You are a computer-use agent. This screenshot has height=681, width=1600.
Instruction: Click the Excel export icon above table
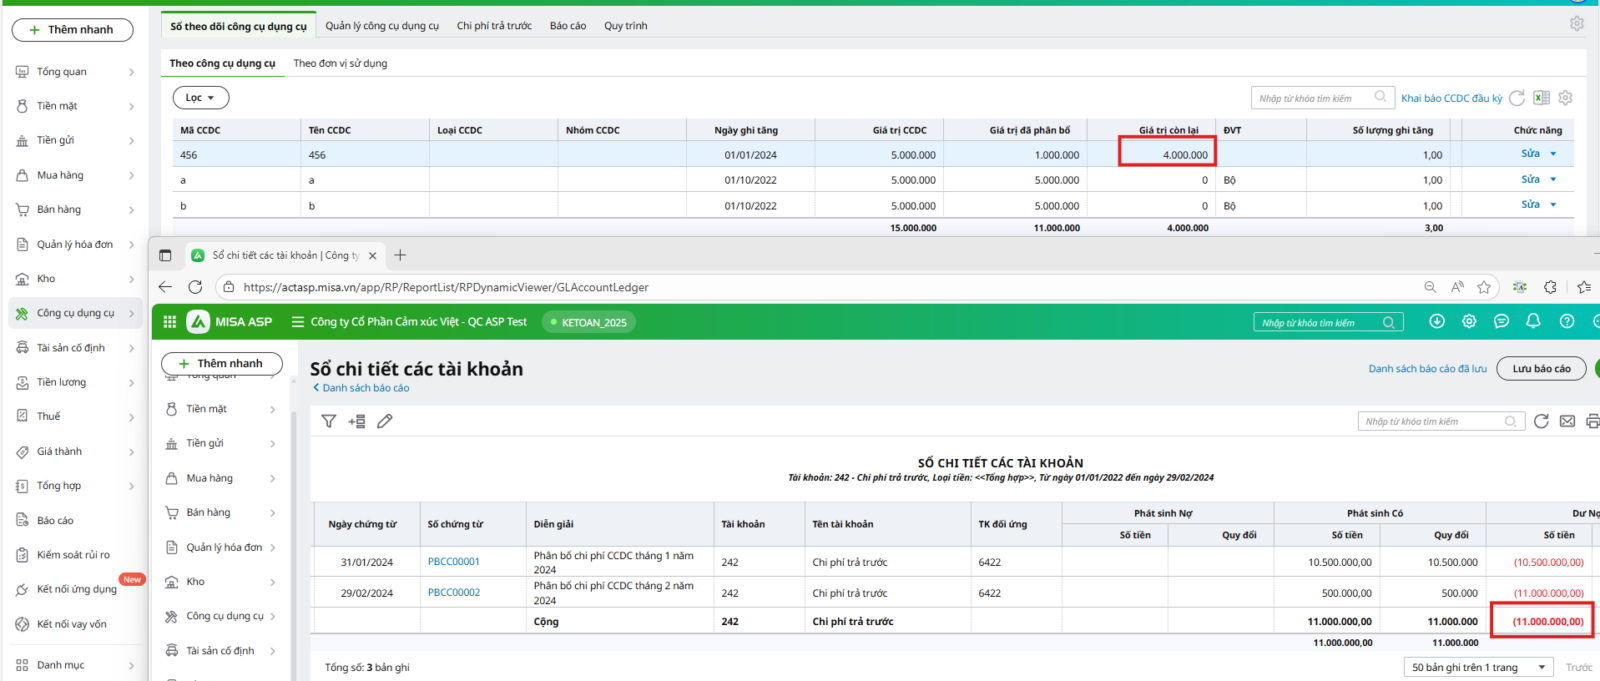pyautogui.click(x=1541, y=98)
